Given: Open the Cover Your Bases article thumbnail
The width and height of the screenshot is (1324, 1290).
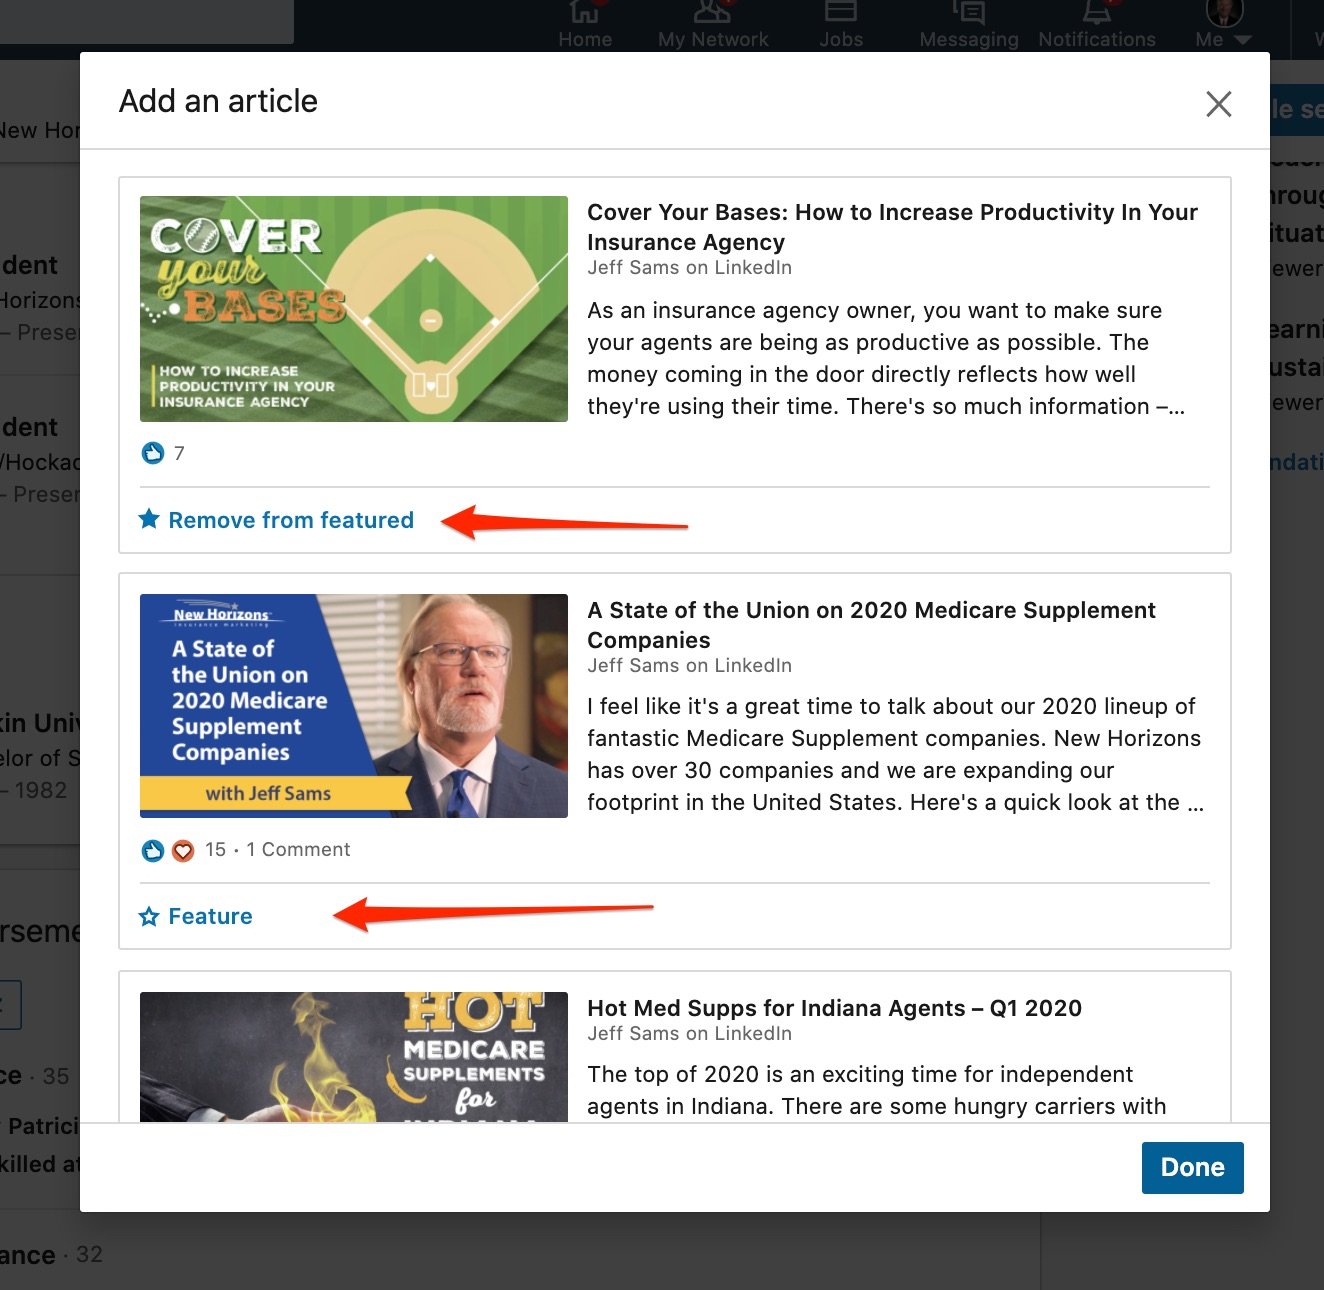Looking at the screenshot, I should (x=354, y=309).
